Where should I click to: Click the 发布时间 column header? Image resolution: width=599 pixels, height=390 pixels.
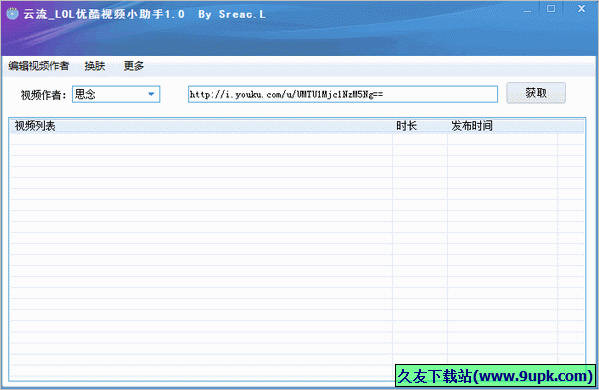(502, 126)
